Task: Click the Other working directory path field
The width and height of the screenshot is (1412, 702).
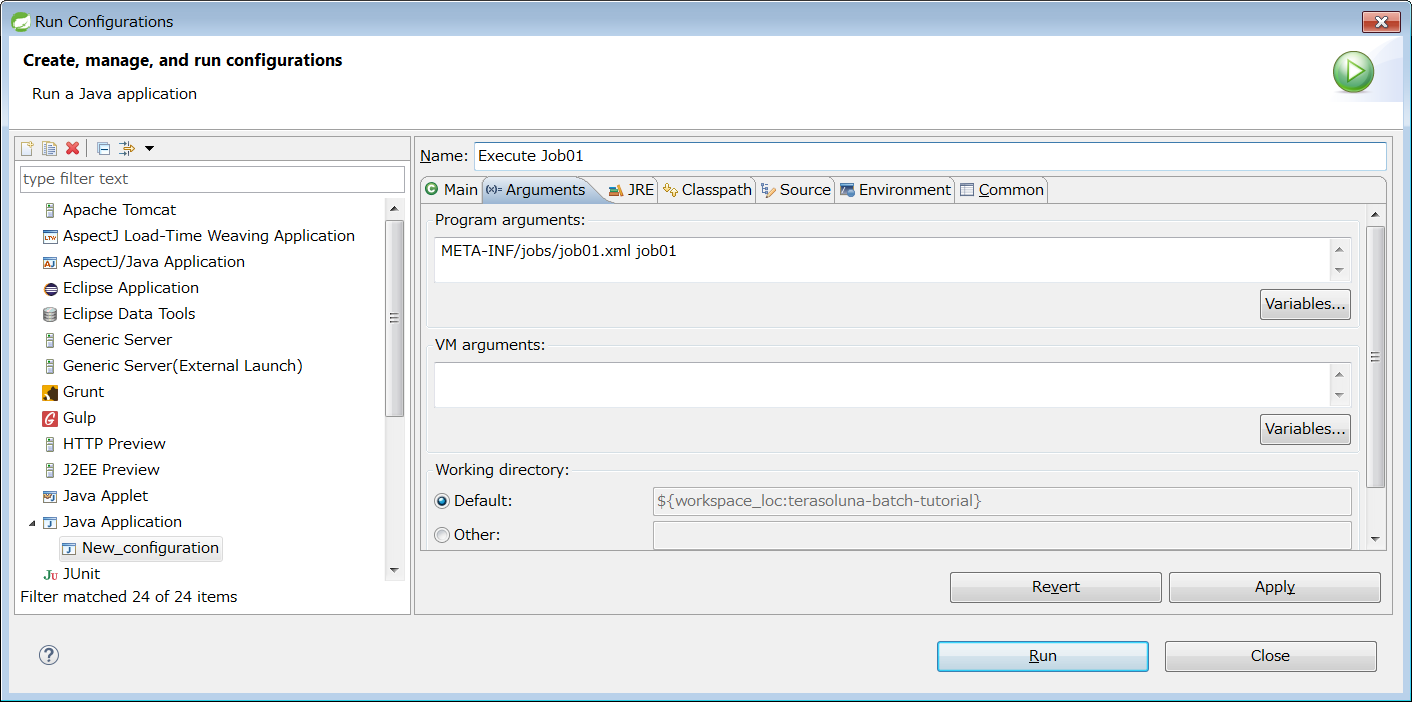Action: [1002, 535]
